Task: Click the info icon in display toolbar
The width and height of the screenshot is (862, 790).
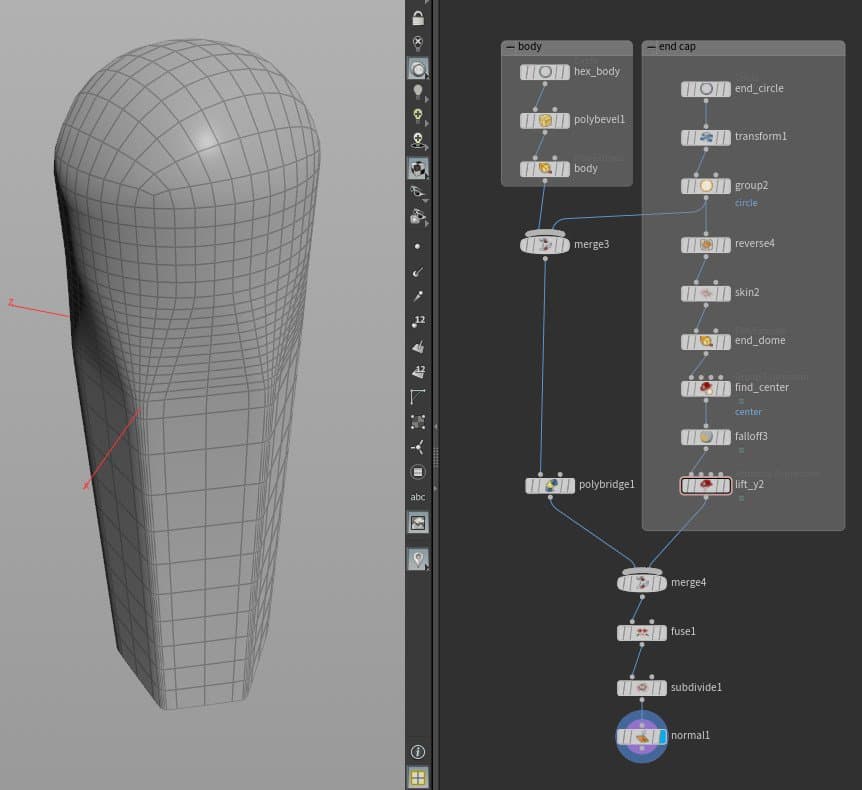Action: [x=418, y=752]
